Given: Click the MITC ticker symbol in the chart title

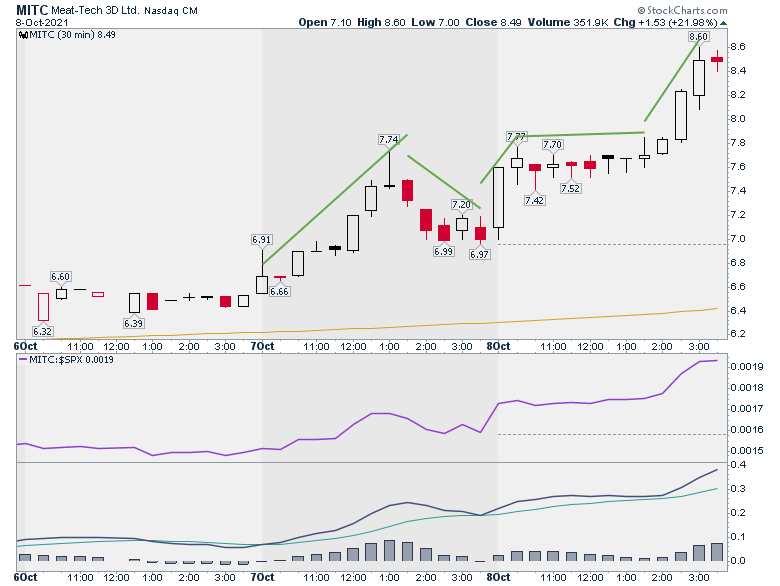Looking at the screenshot, I should click(x=32, y=10).
